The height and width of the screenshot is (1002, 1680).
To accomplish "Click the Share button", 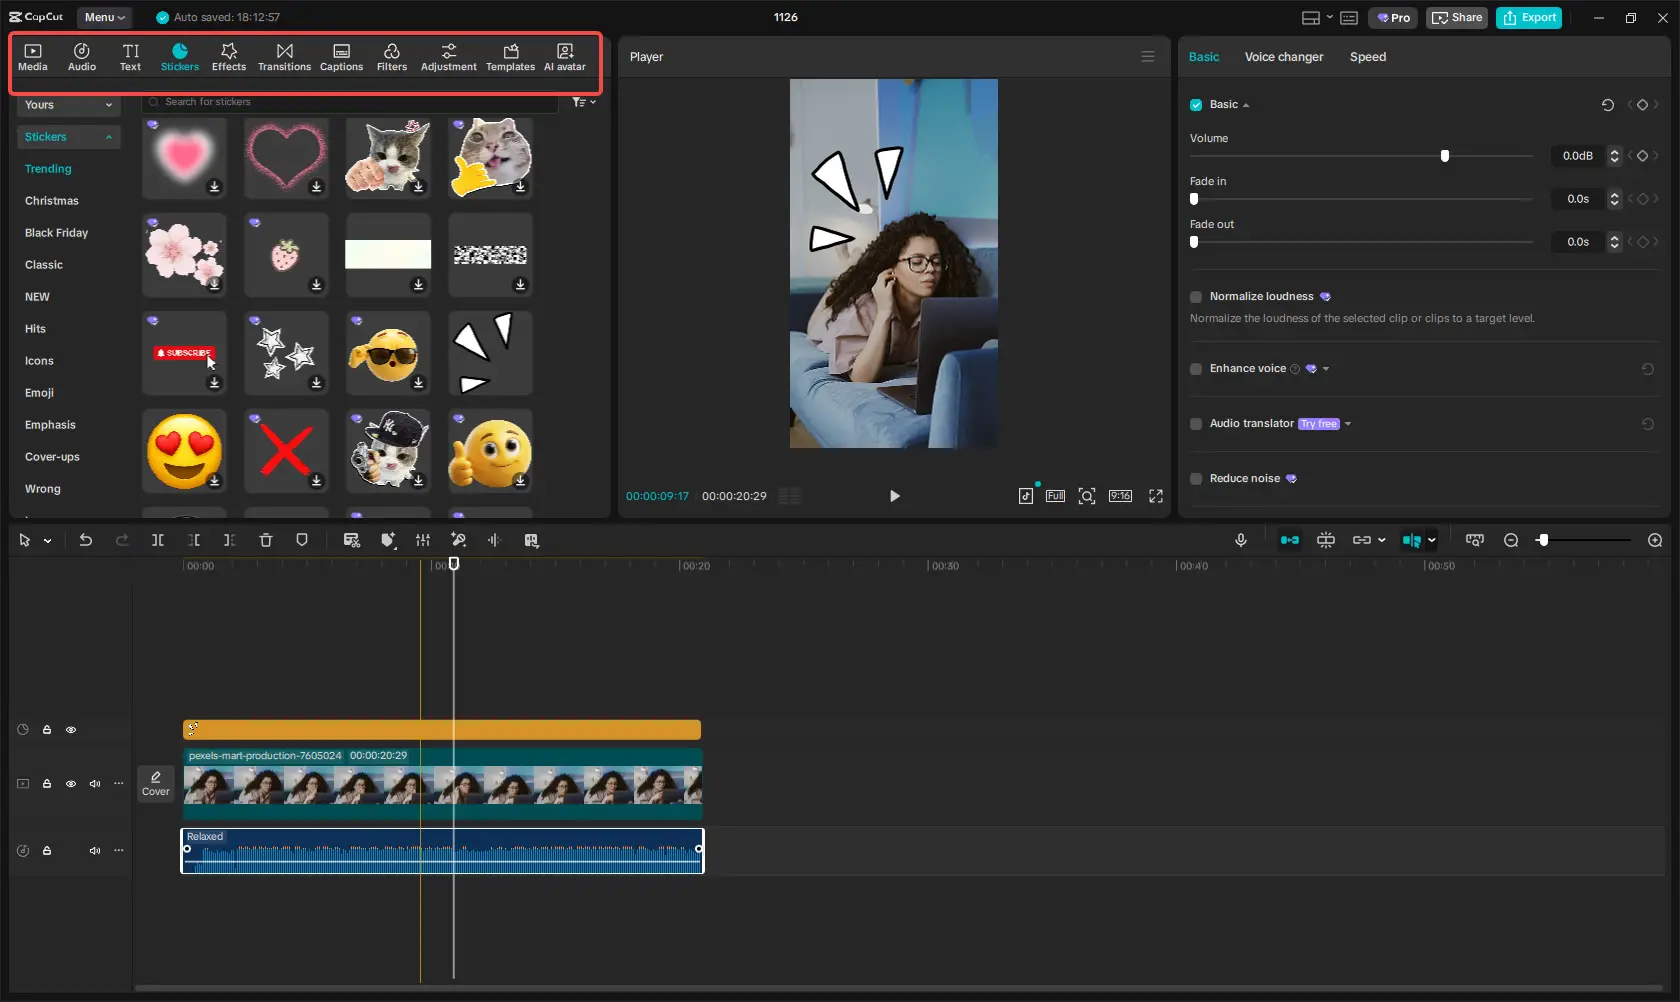I will pyautogui.click(x=1456, y=17).
